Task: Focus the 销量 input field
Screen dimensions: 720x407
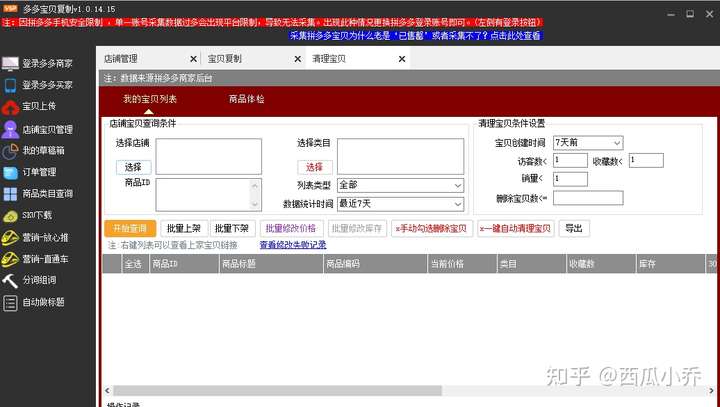Action: click(x=570, y=179)
